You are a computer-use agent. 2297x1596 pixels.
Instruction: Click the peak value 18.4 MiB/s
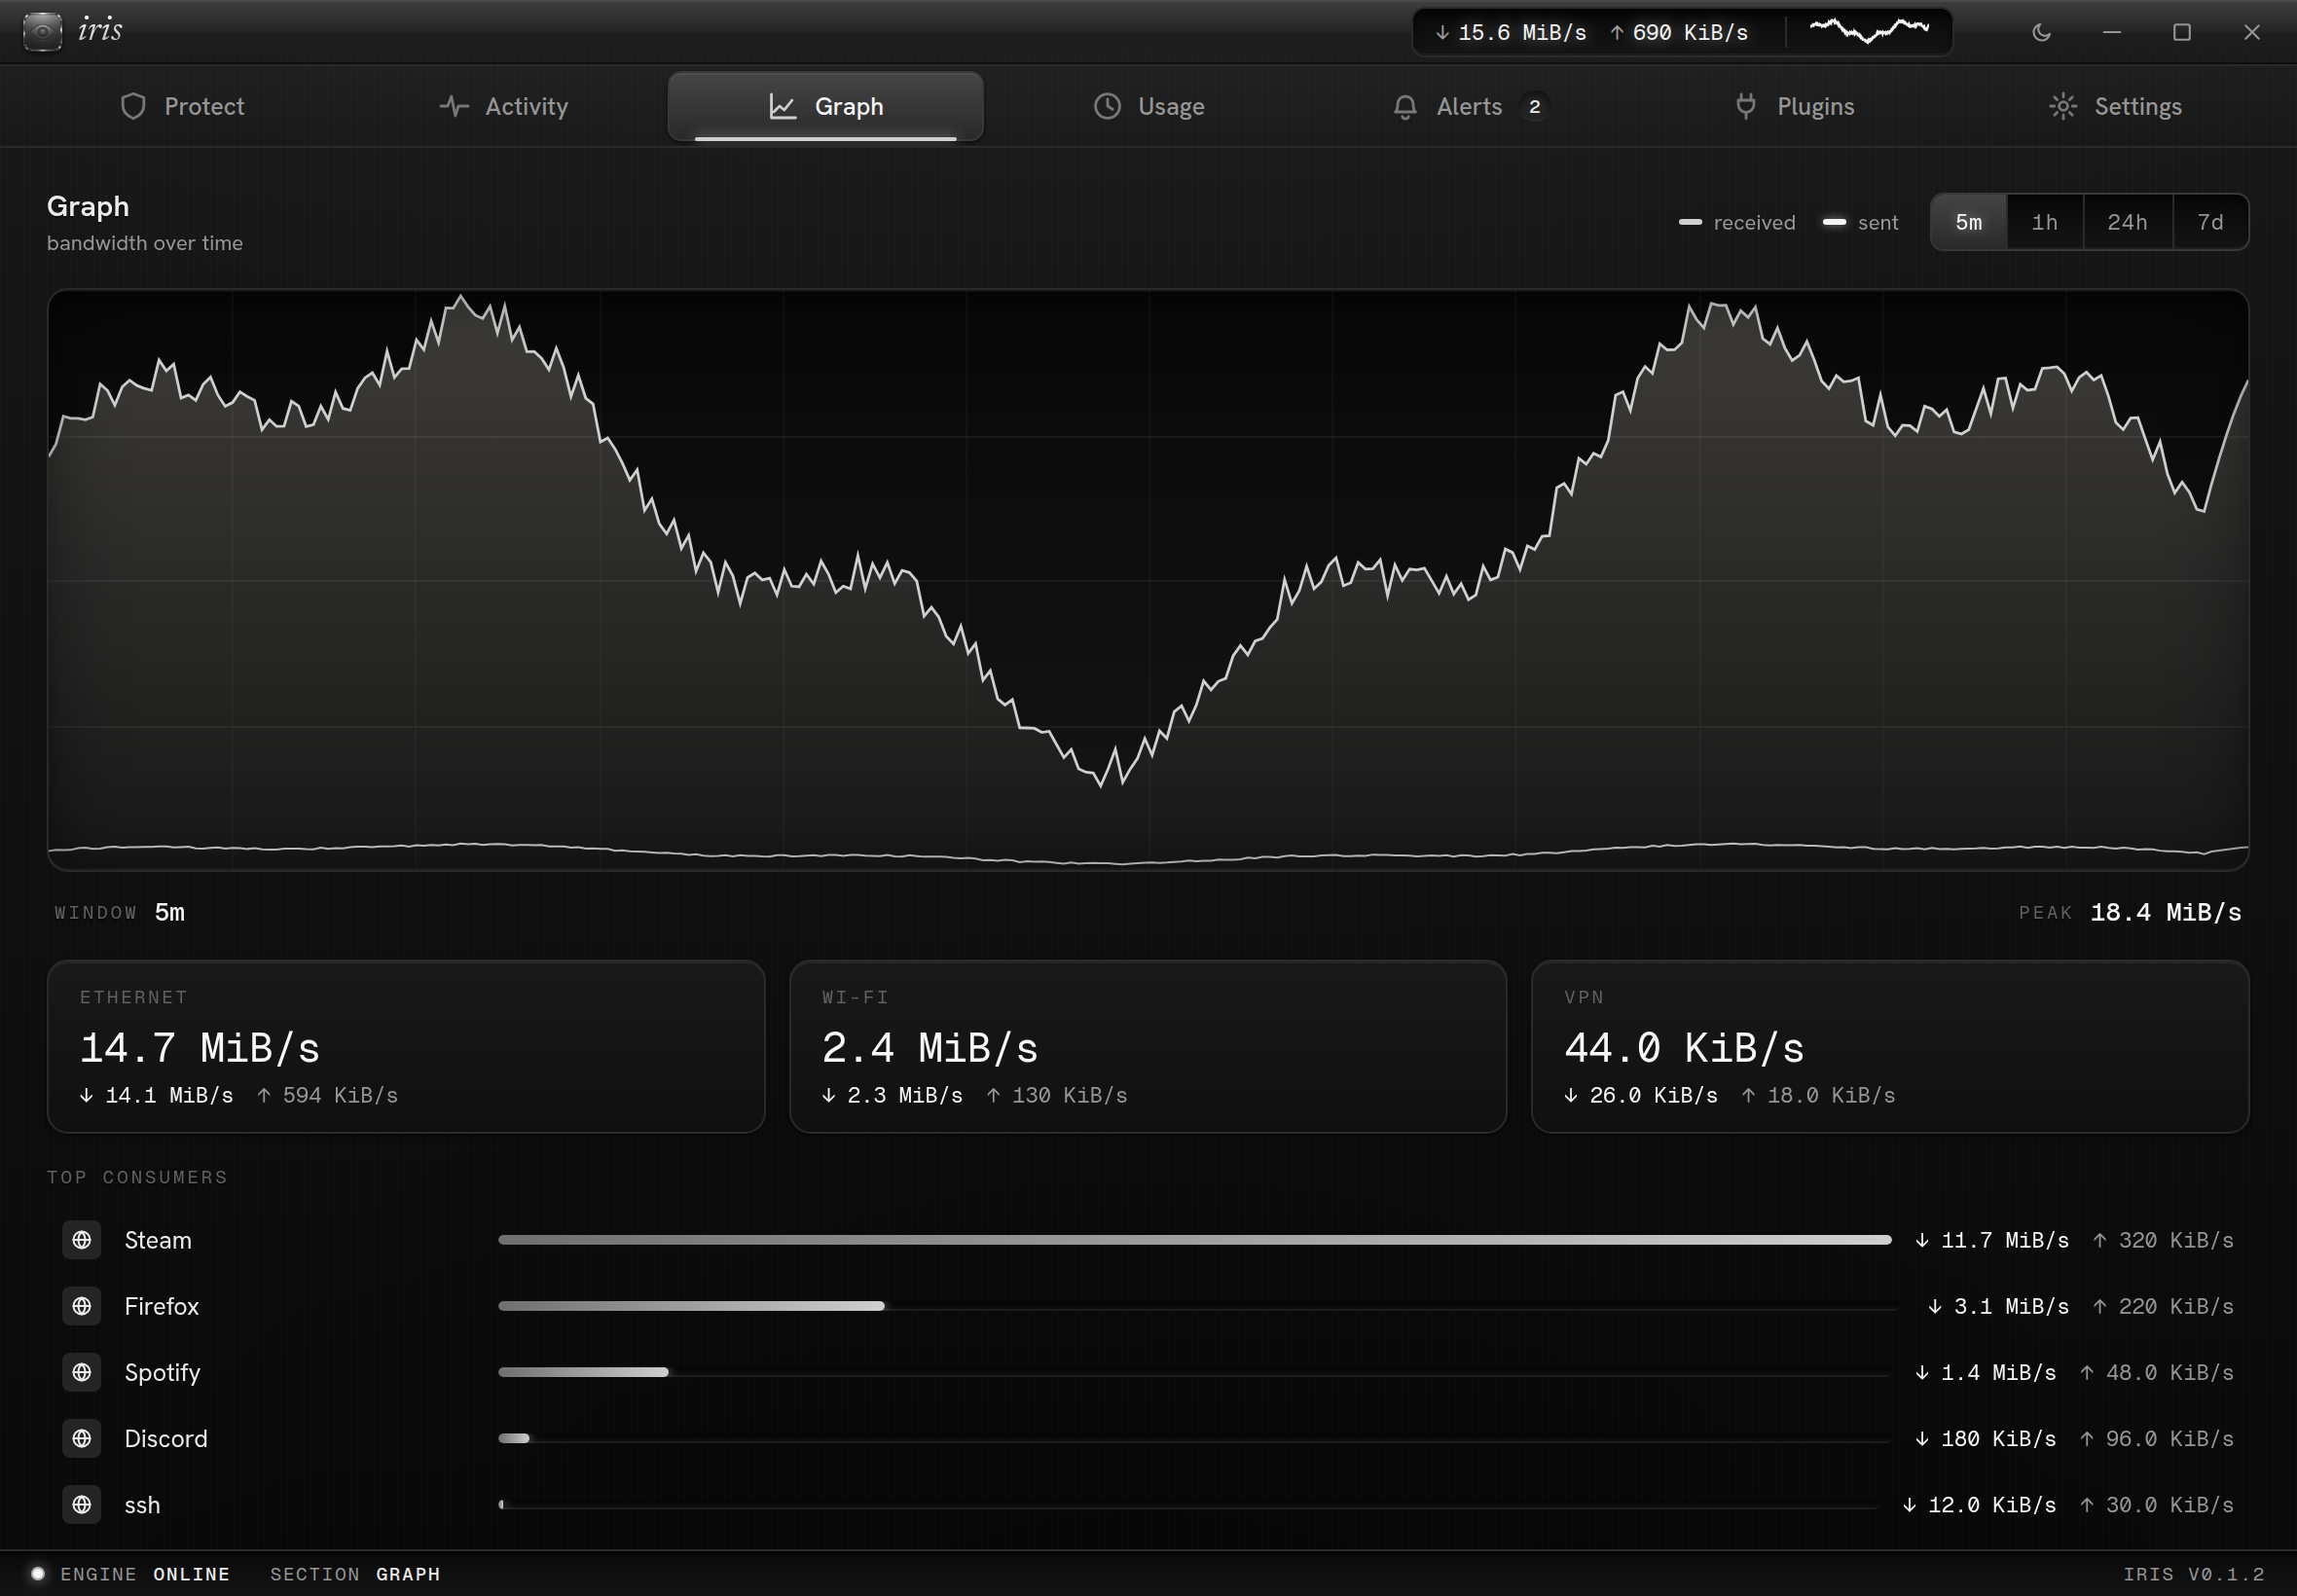point(2165,912)
